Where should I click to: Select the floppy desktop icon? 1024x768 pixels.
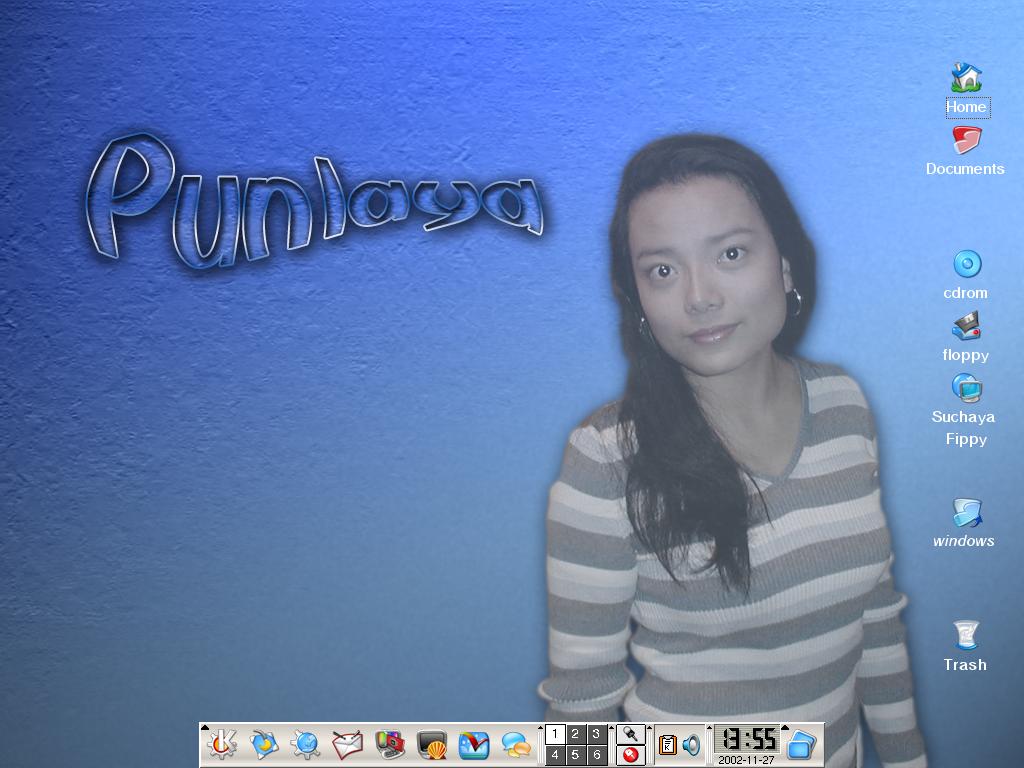pyautogui.click(x=967, y=326)
